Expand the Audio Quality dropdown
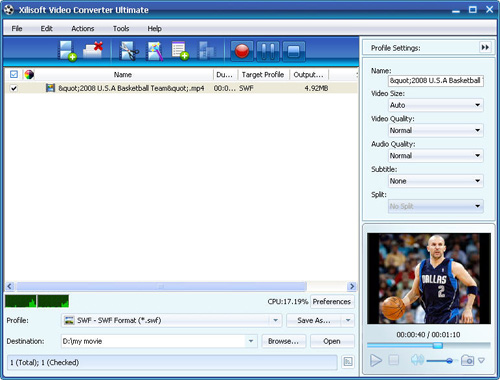This screenshot has width=500, height=380. pyautogui.click(x=477, y=156)
